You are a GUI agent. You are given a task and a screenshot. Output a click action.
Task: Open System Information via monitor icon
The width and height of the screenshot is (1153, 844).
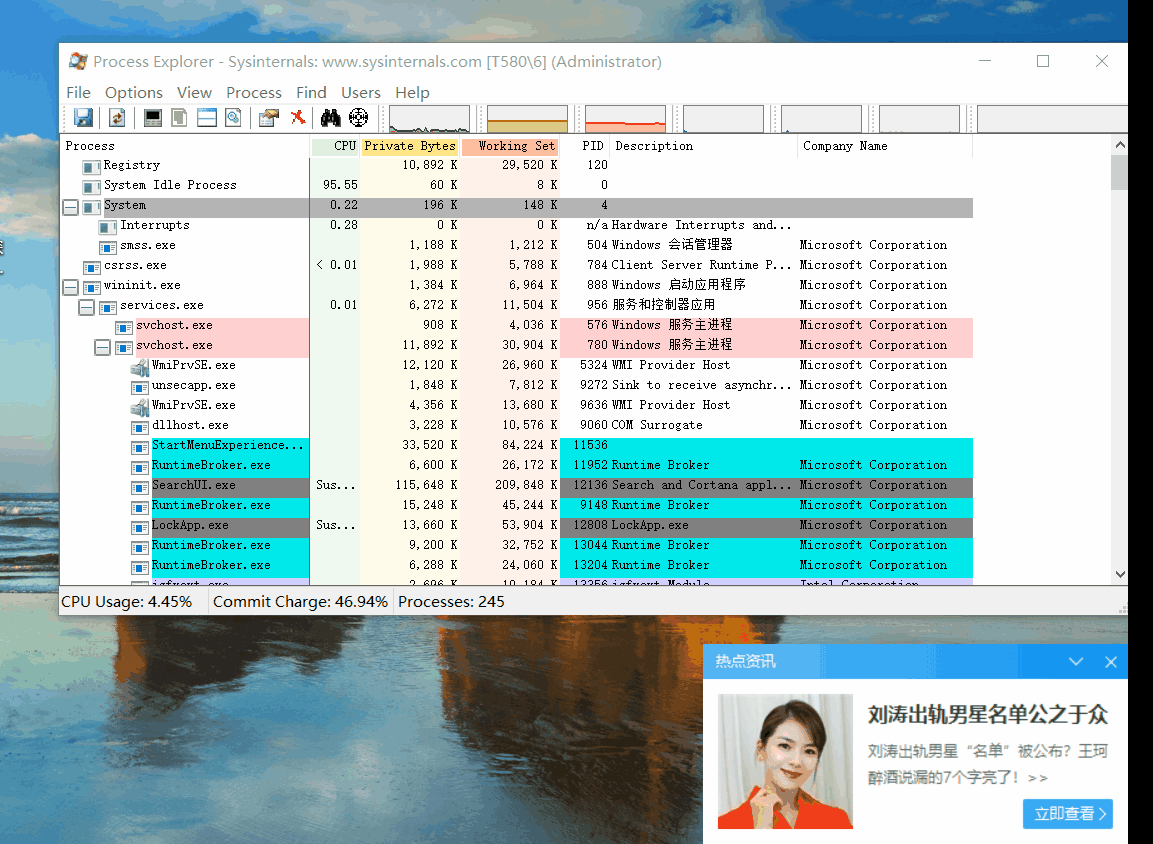(x=153, y=118)
